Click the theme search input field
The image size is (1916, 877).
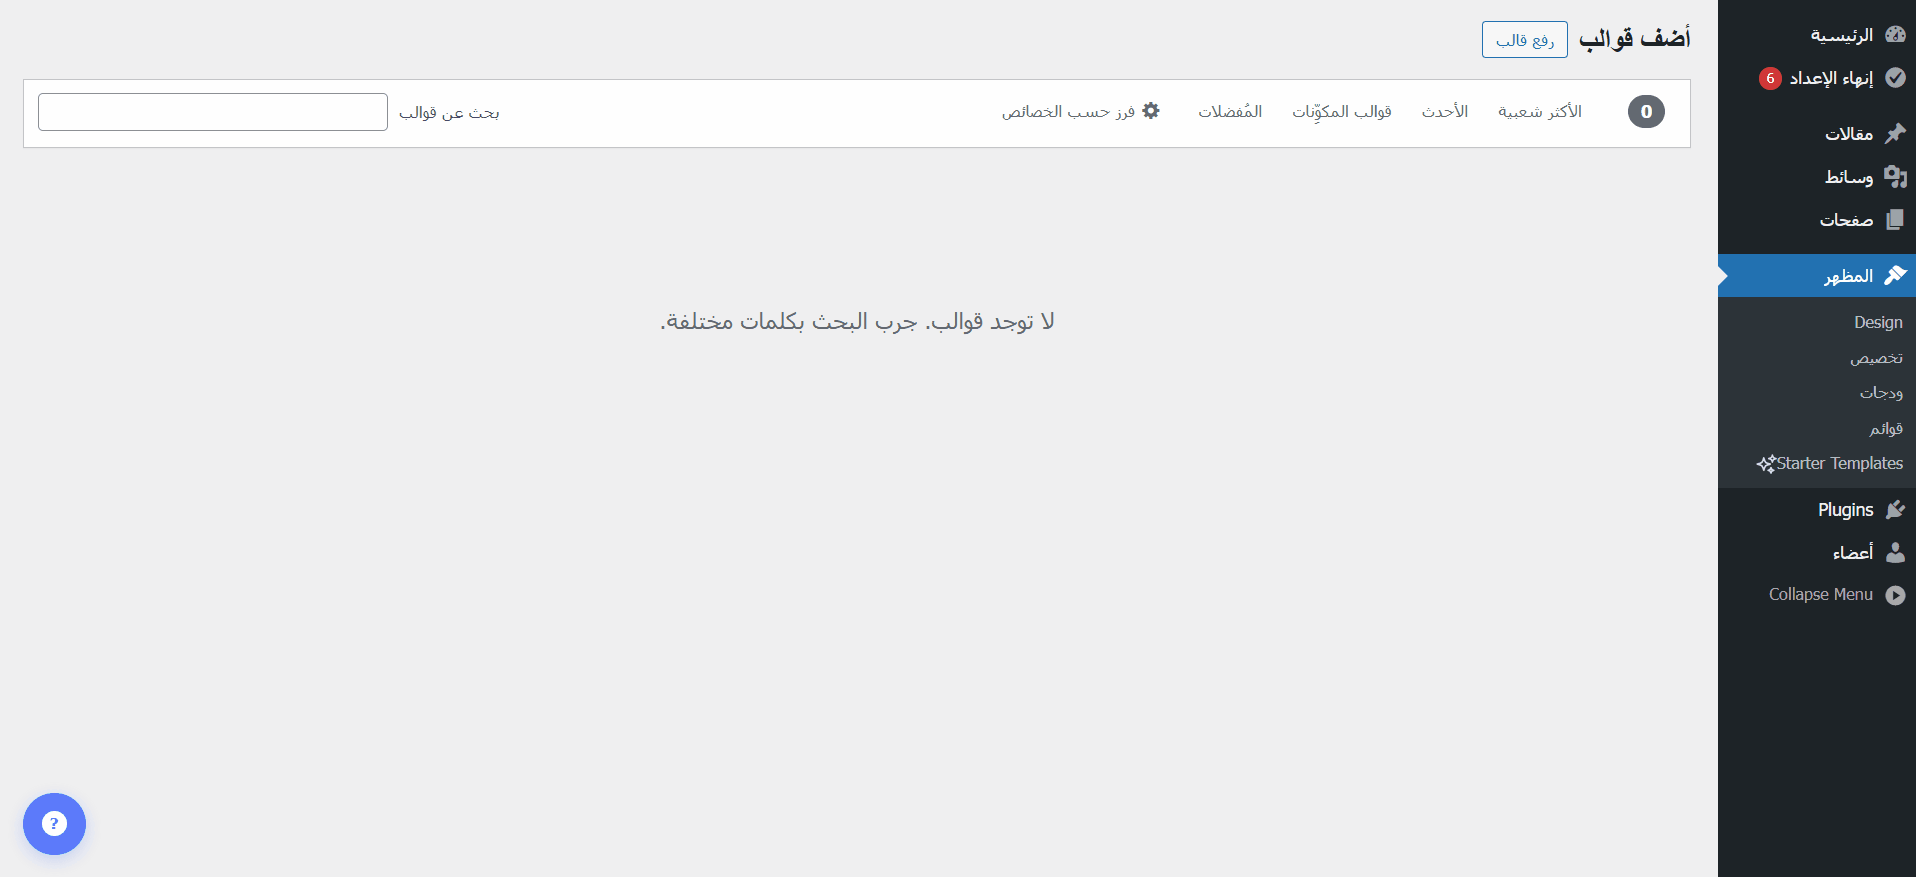click(213, 112)
